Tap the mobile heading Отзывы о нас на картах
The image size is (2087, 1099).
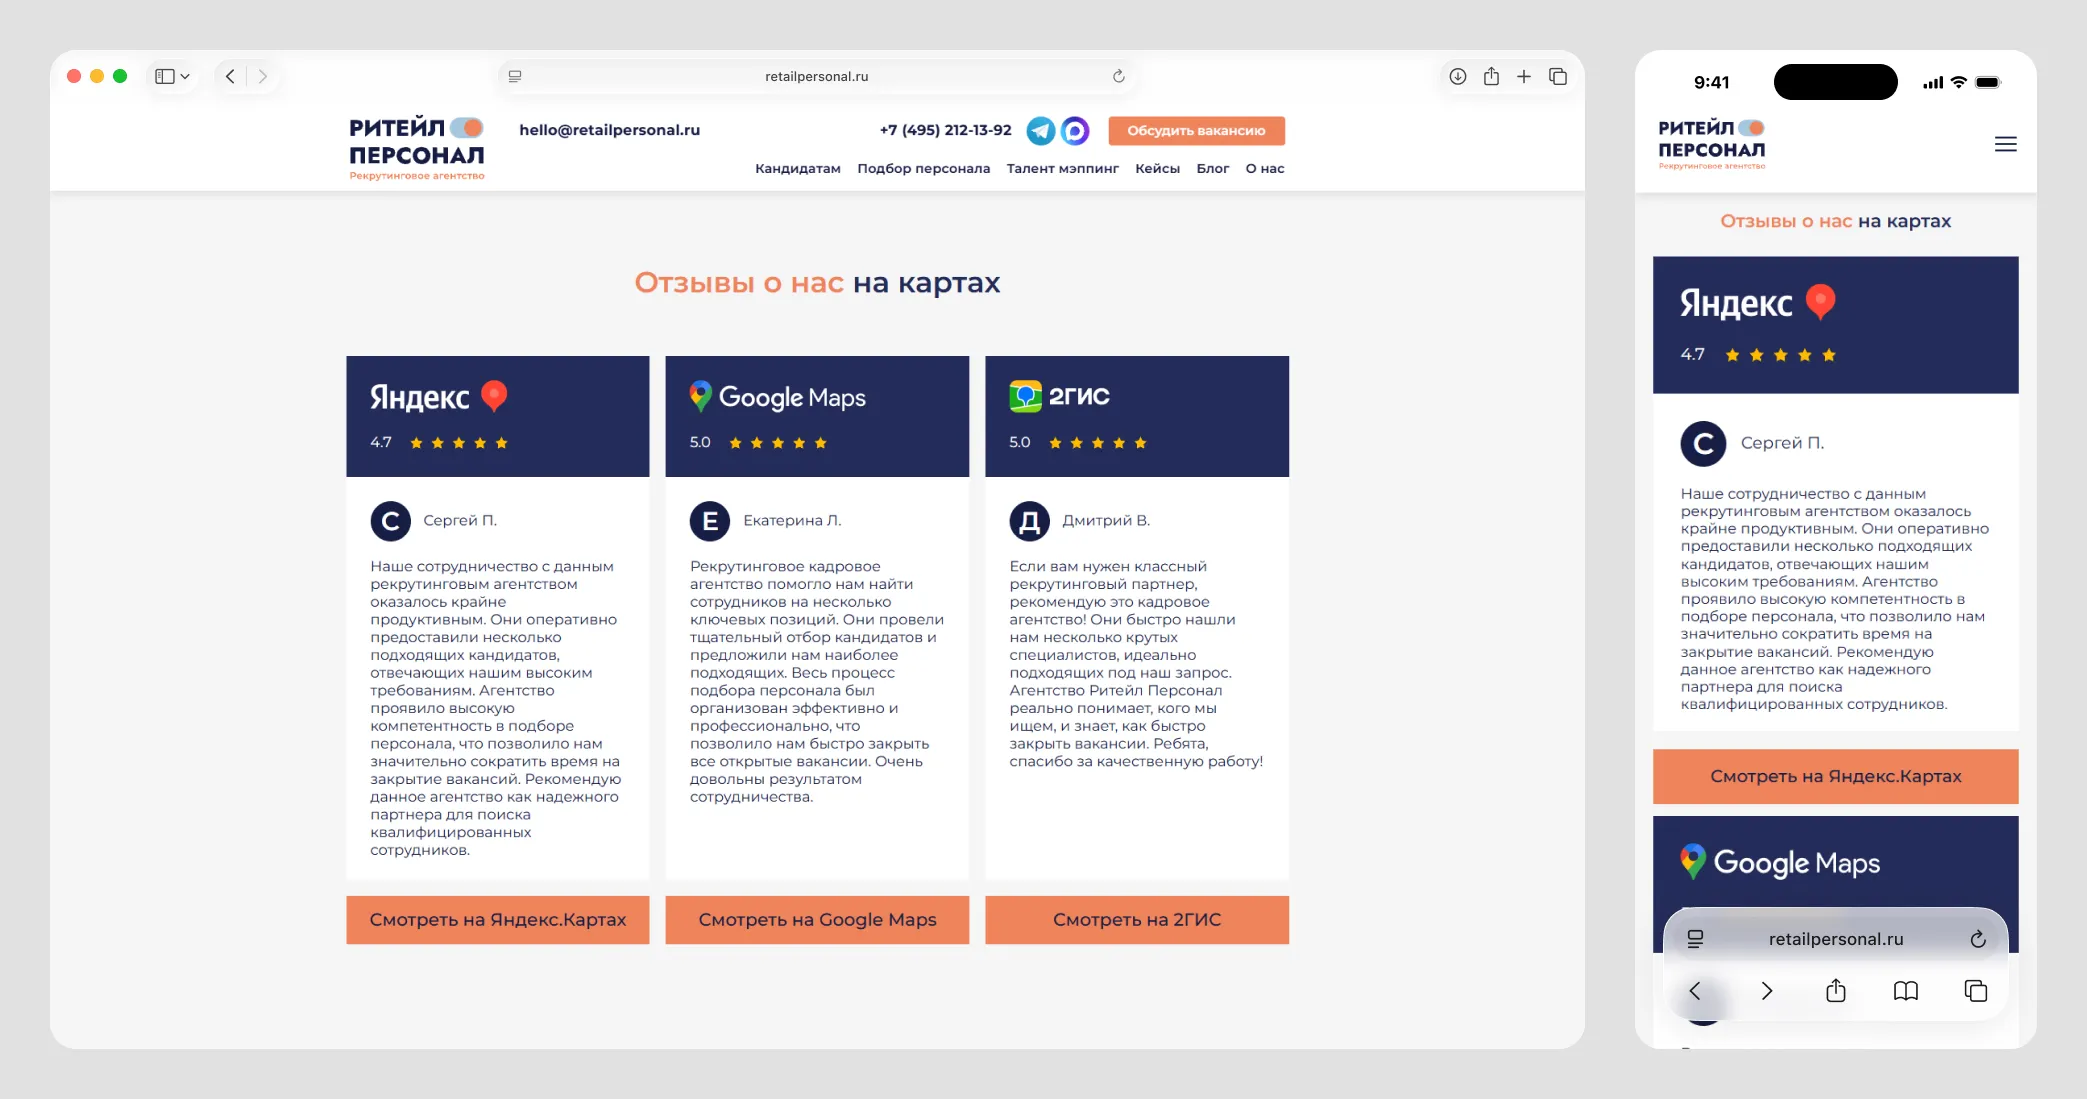point(1836,221)
